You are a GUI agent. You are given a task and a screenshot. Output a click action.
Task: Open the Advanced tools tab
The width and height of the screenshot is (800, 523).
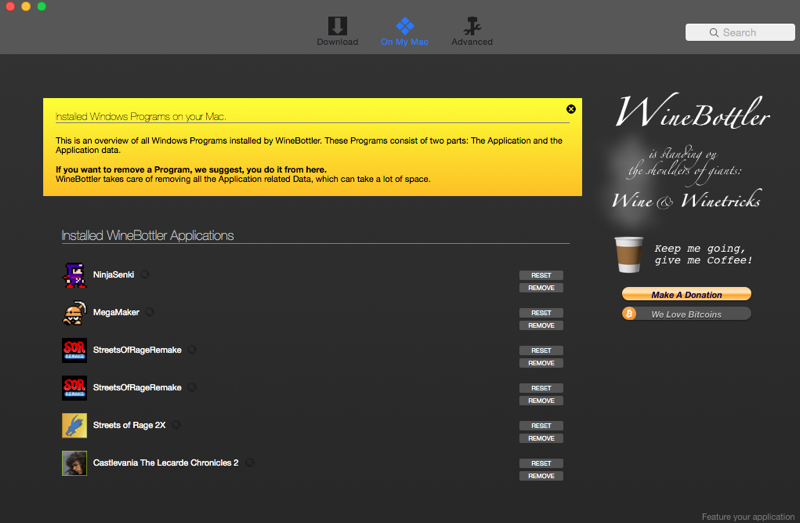[x=472, y=31]
